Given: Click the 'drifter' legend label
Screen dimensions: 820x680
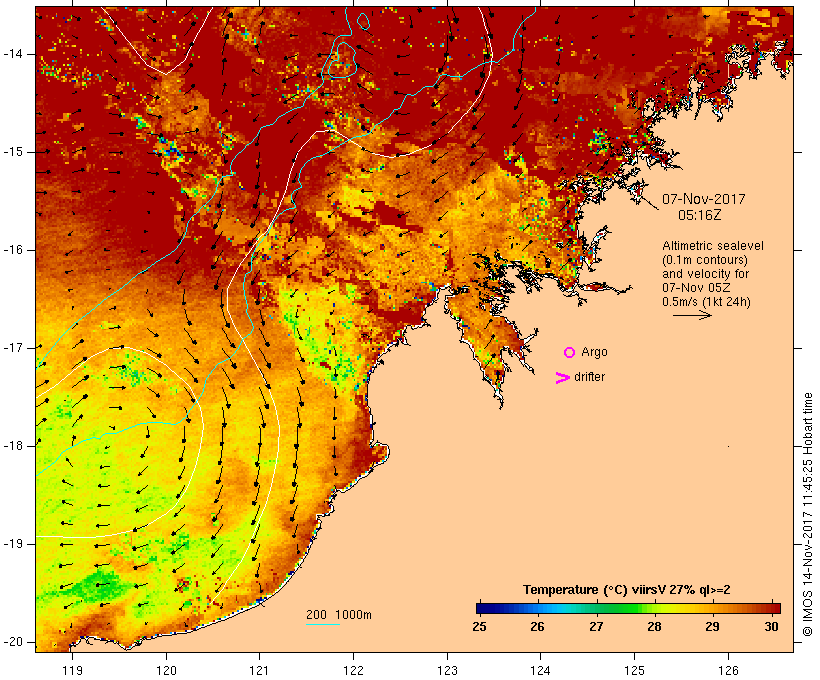Looking at the screenshot, I should [589, 377].
